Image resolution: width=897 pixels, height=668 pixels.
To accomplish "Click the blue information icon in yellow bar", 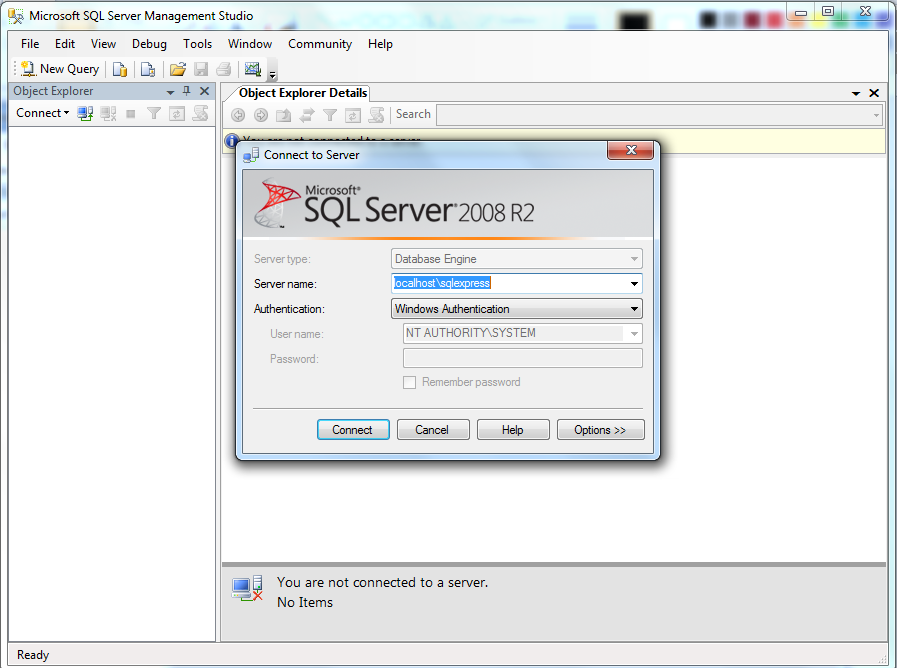I will point(231,140).
